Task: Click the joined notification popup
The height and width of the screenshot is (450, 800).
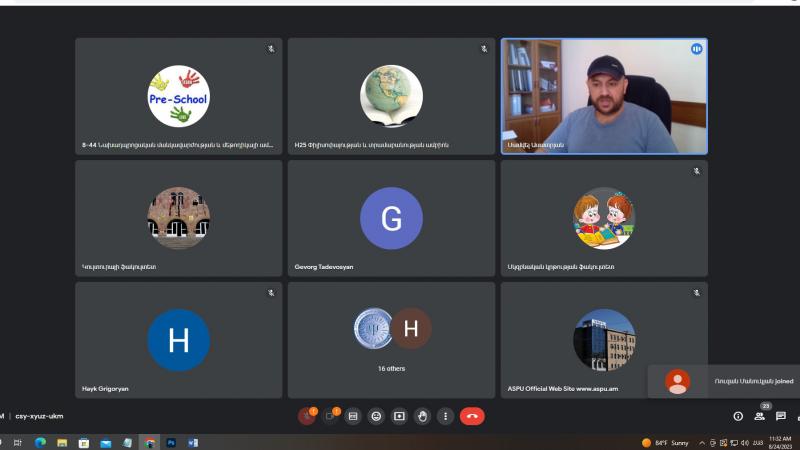Action: click(x=724, y=381)
